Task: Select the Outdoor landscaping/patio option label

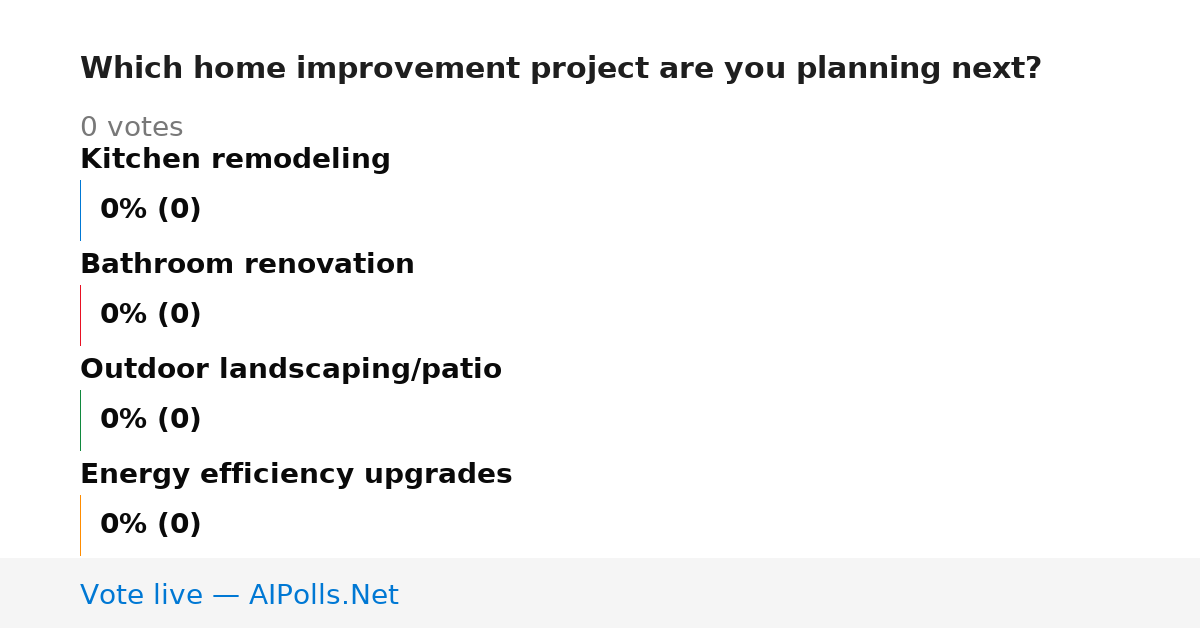Action: 291,370
